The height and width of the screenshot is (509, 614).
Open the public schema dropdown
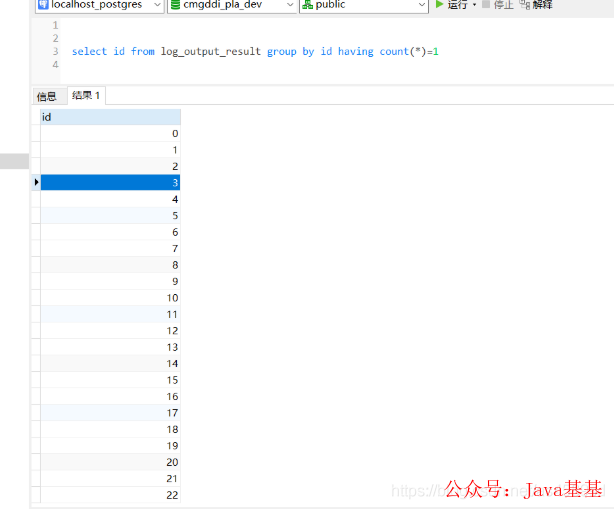(x=364, y=5)
